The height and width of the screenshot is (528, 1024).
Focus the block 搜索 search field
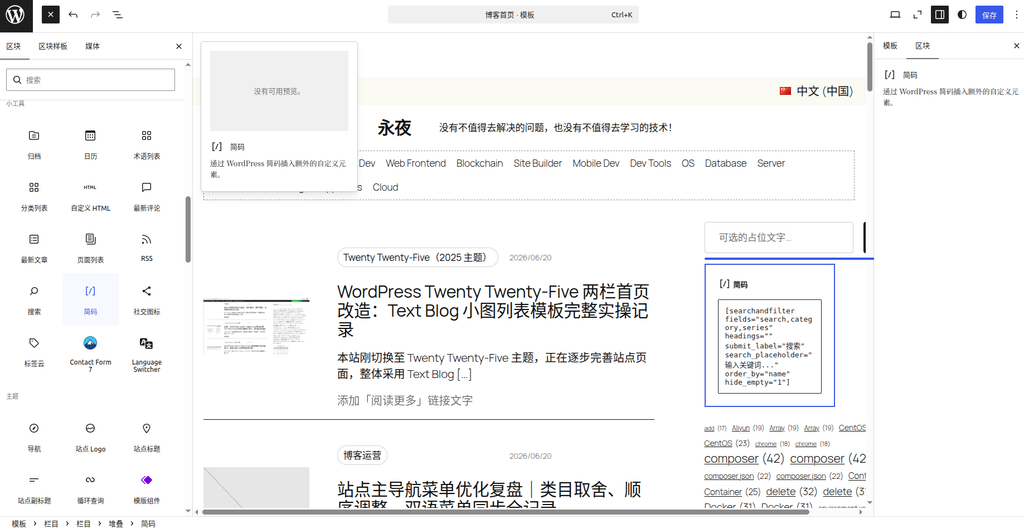[x=91, y=80]
